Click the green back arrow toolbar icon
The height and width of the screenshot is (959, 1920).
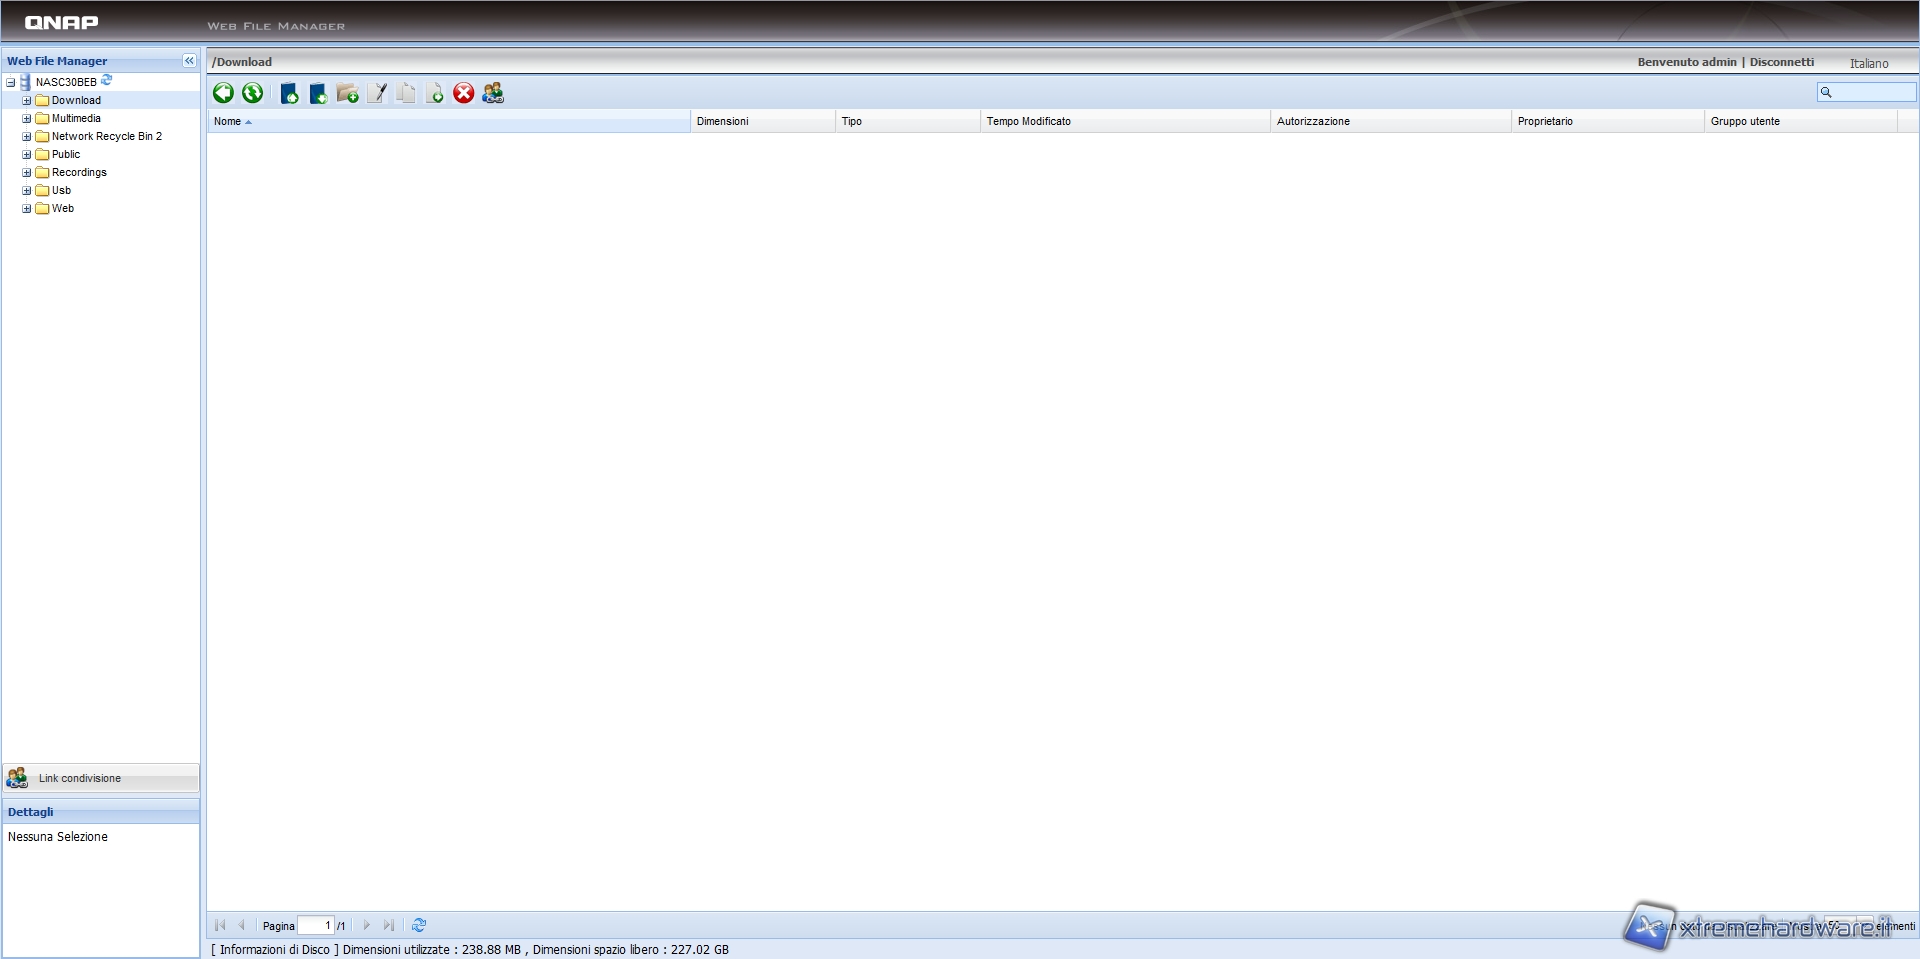click(223, 93)
